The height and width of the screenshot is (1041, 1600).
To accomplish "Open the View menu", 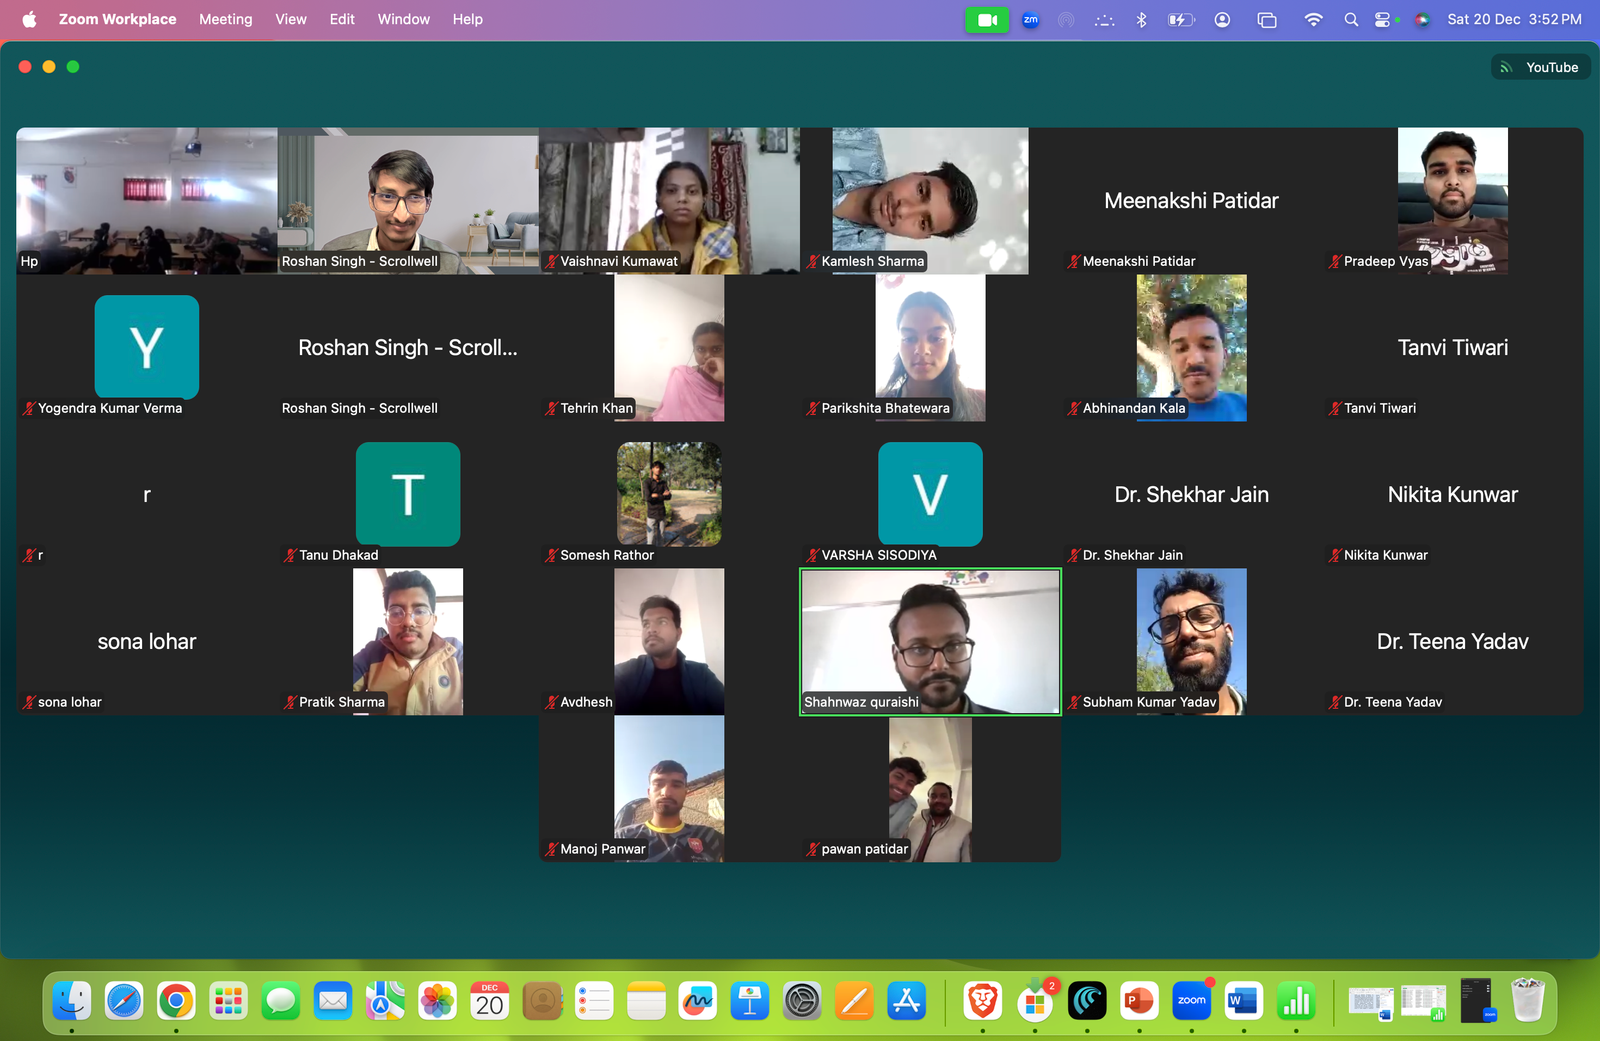I will tap(291, 19).
